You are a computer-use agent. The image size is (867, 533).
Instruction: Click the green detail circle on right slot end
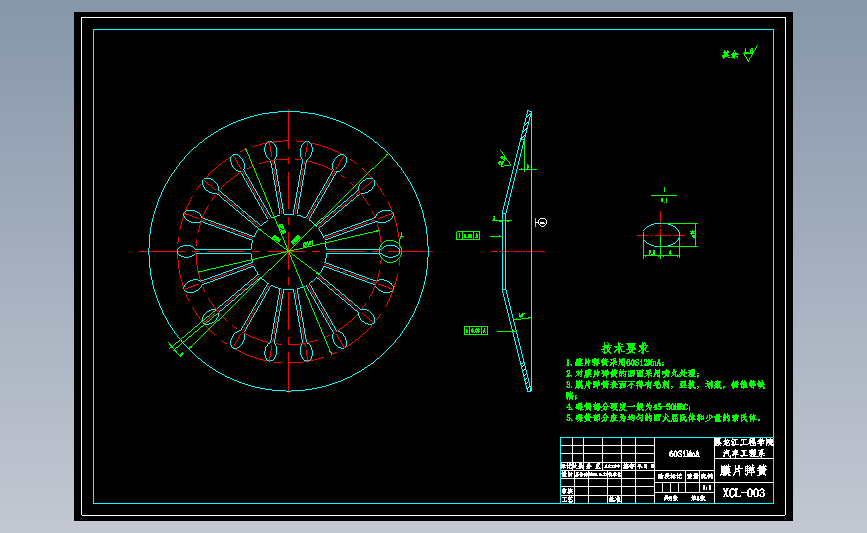click(390, 251)
